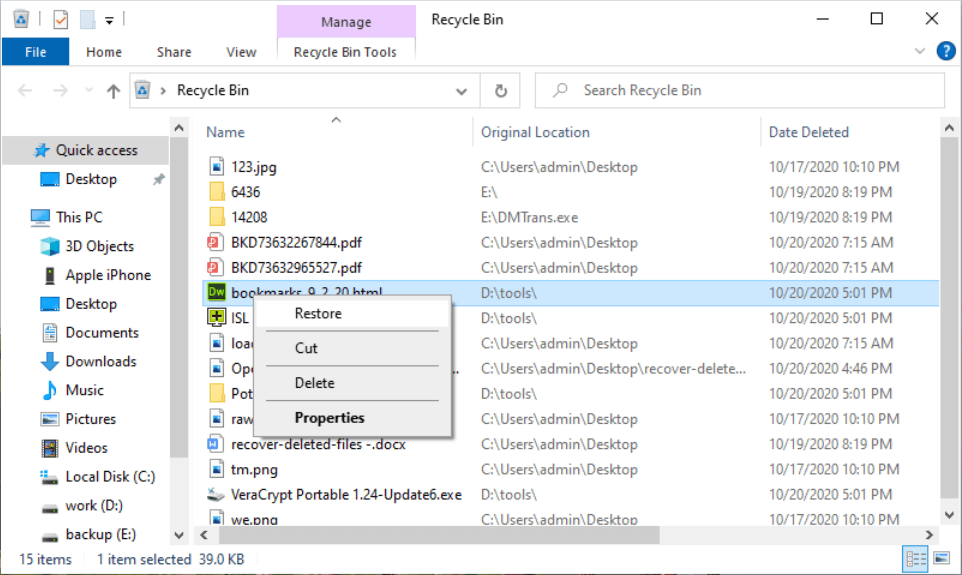Click the Help question mark icon

[945, 51]
